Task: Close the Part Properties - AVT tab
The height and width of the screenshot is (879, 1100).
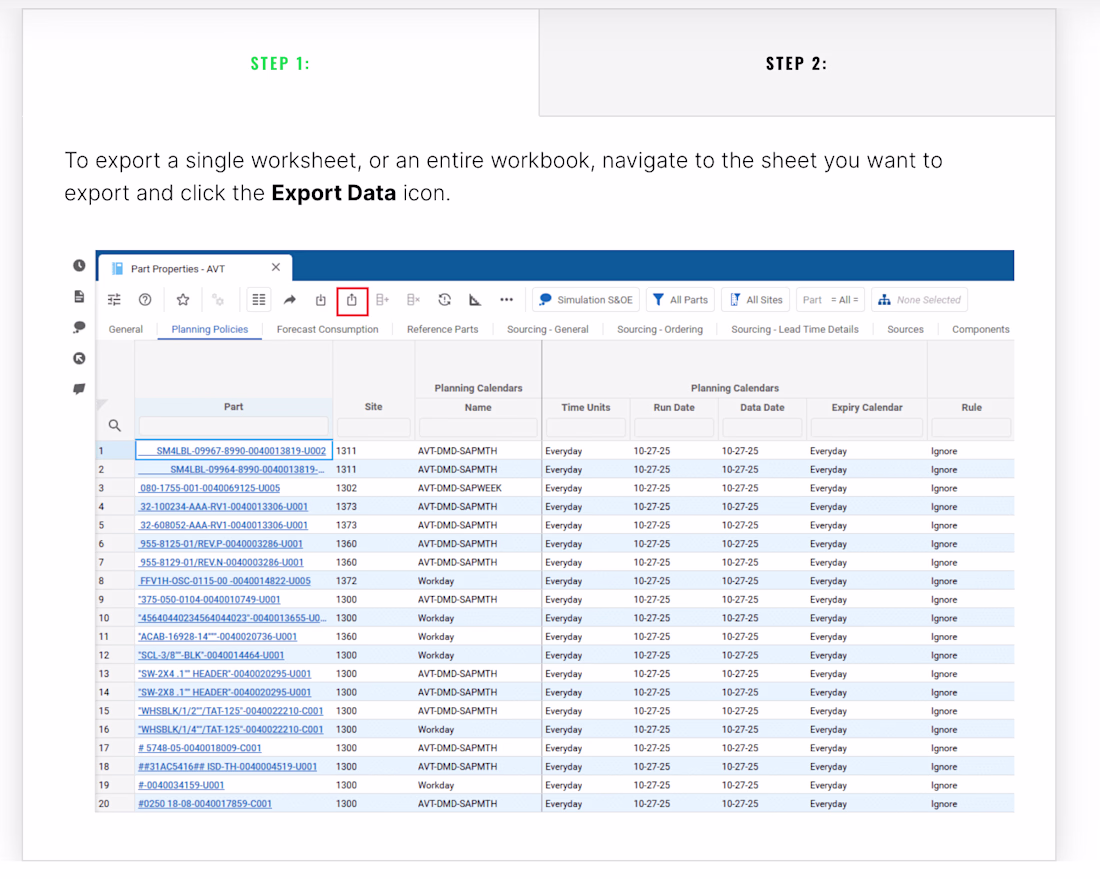Action: coord(276,267)
